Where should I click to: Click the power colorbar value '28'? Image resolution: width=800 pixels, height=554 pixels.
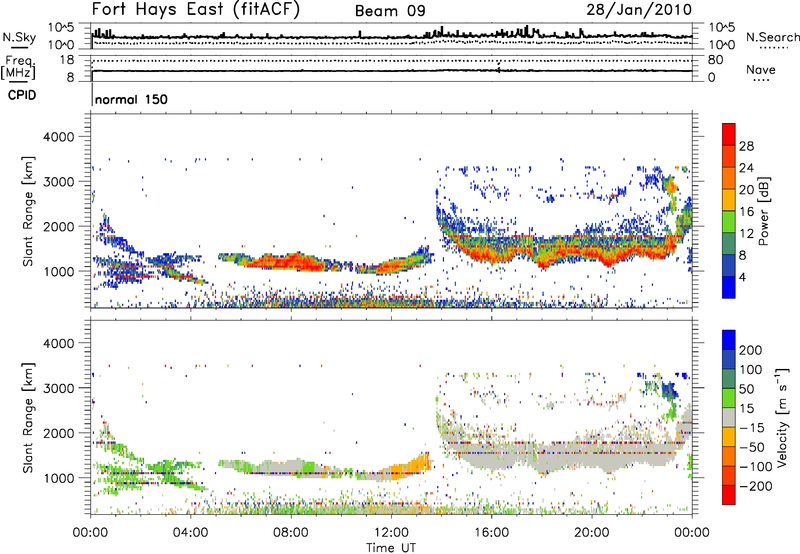click(x=746, y=146)
